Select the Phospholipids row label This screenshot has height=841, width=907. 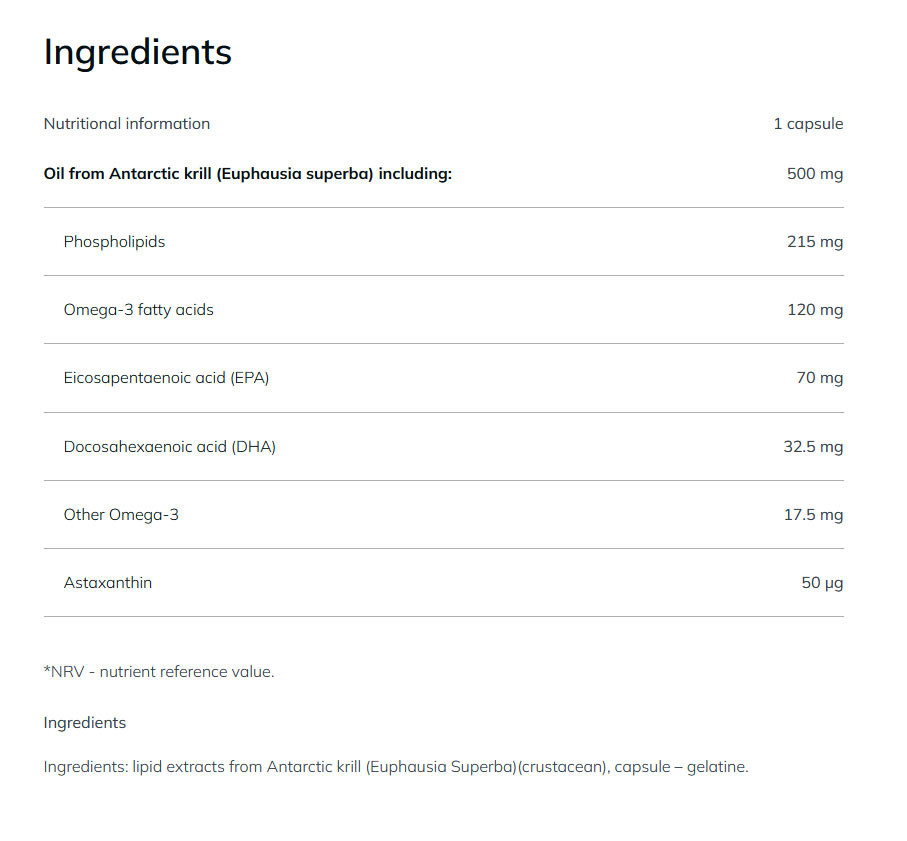tap(114, 242)
